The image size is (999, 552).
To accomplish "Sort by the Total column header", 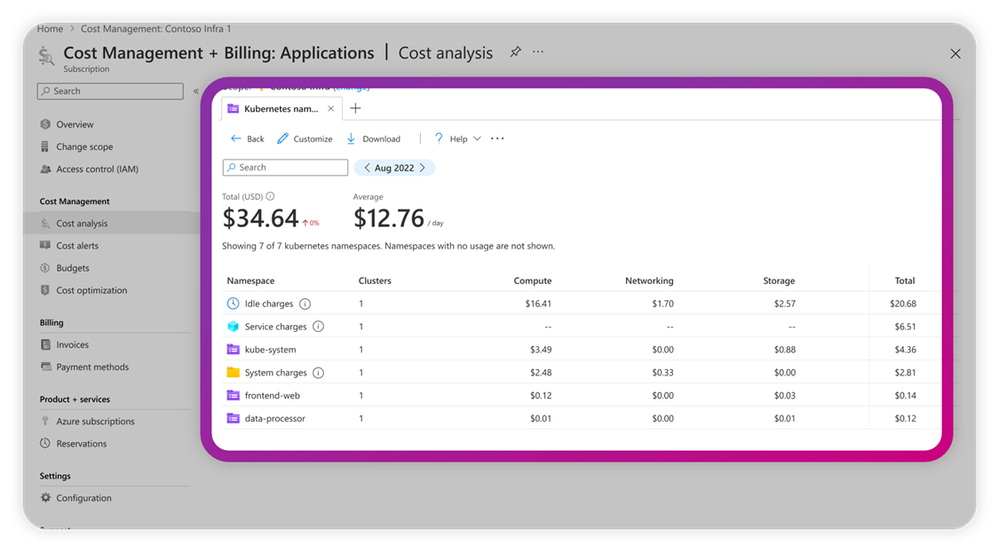I will pyautogui.click(x=905, y=280).
